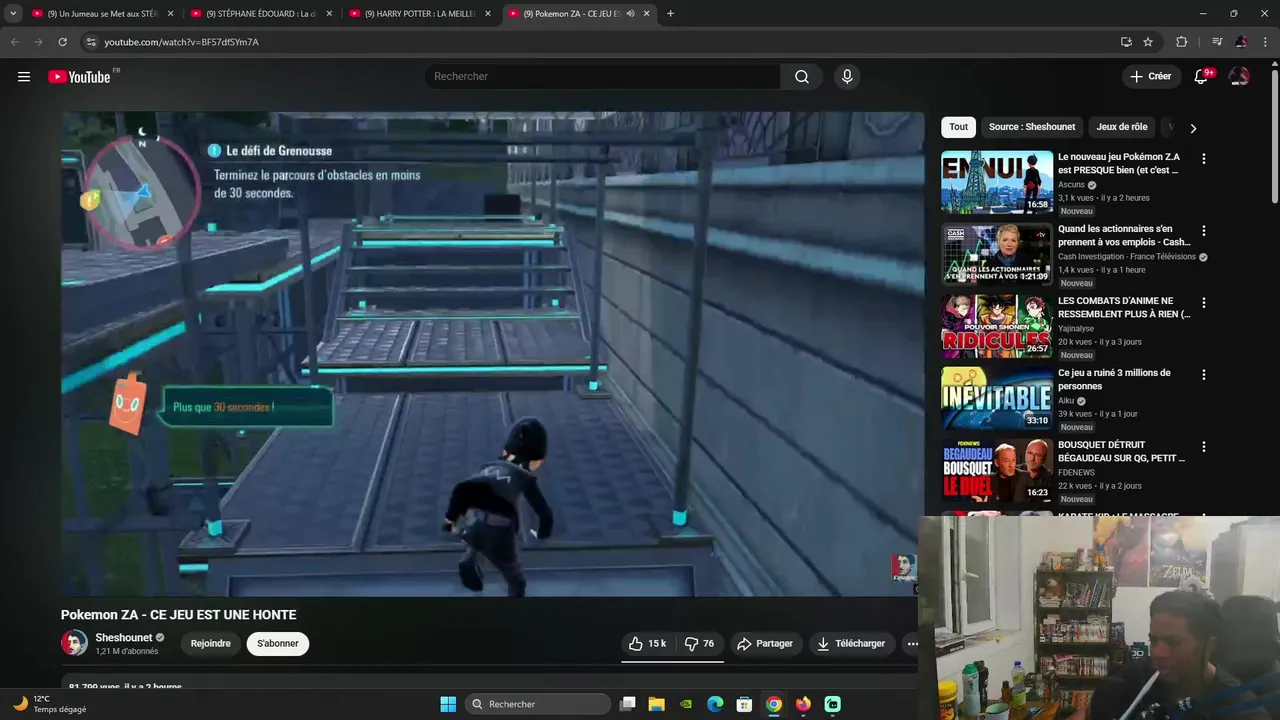Mute the Pokemon ZA tab audio icon
This screenshot has height=720, width=1280.
pyautogui.click(x=630, y=14)
